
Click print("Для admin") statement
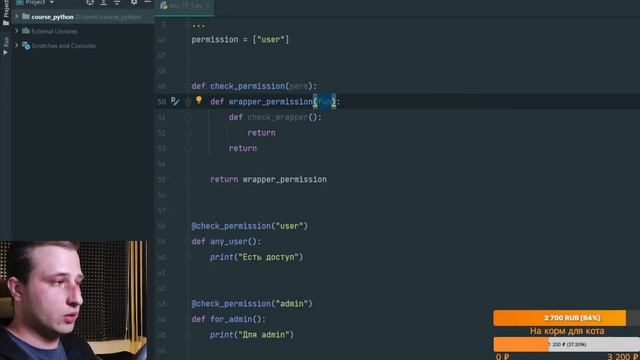(252, 335)
